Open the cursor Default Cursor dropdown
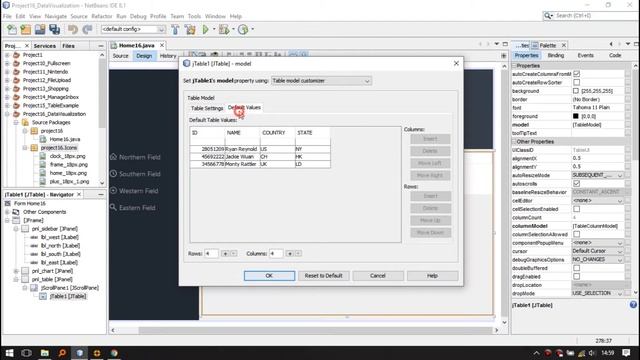This screenshot has width=640, height=360. click(598, 251)
